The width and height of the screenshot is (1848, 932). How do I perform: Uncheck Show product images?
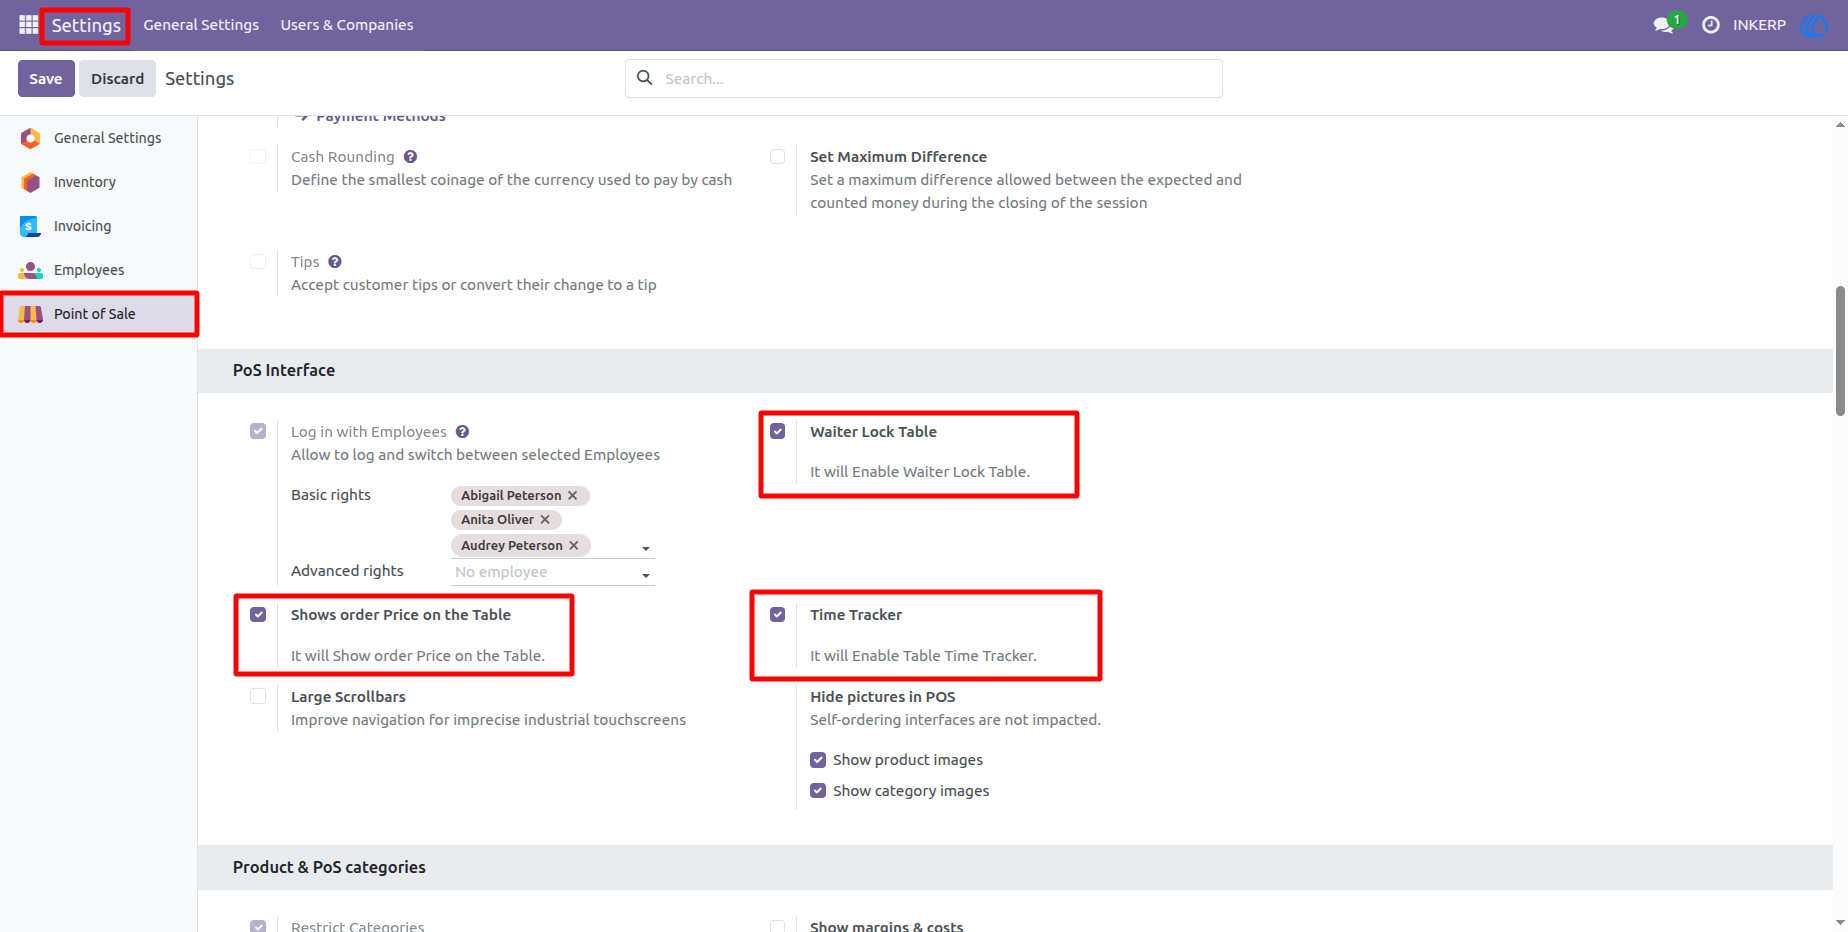pyautogui.click(x=818, y=760)
